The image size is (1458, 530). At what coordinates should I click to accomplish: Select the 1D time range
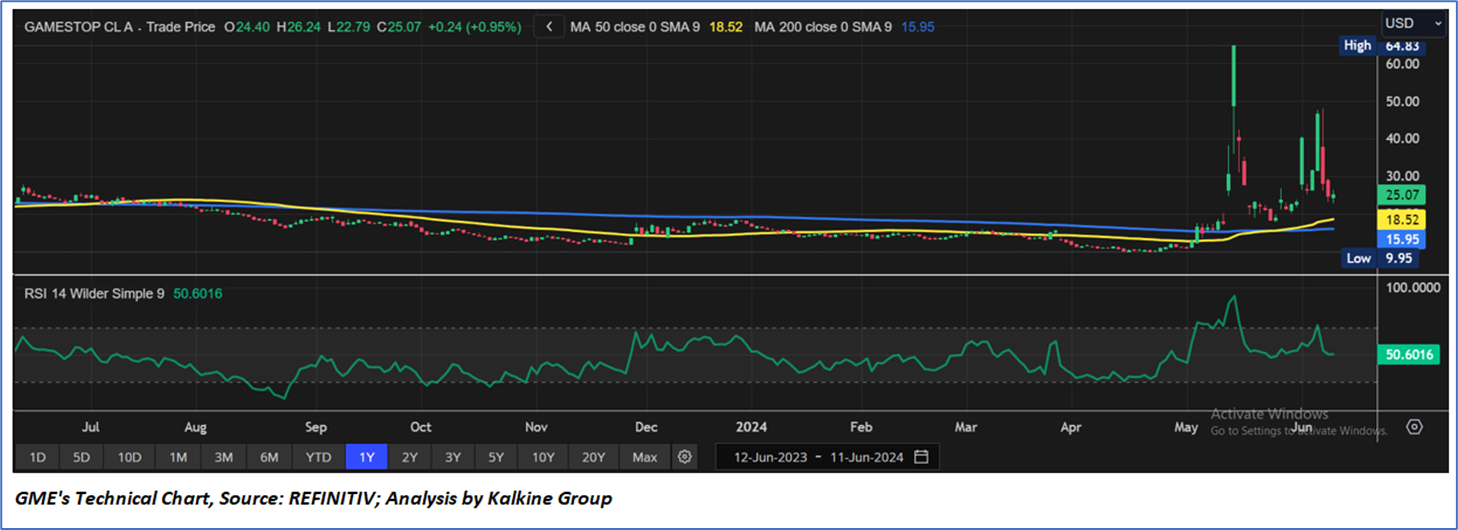point(37,457)
